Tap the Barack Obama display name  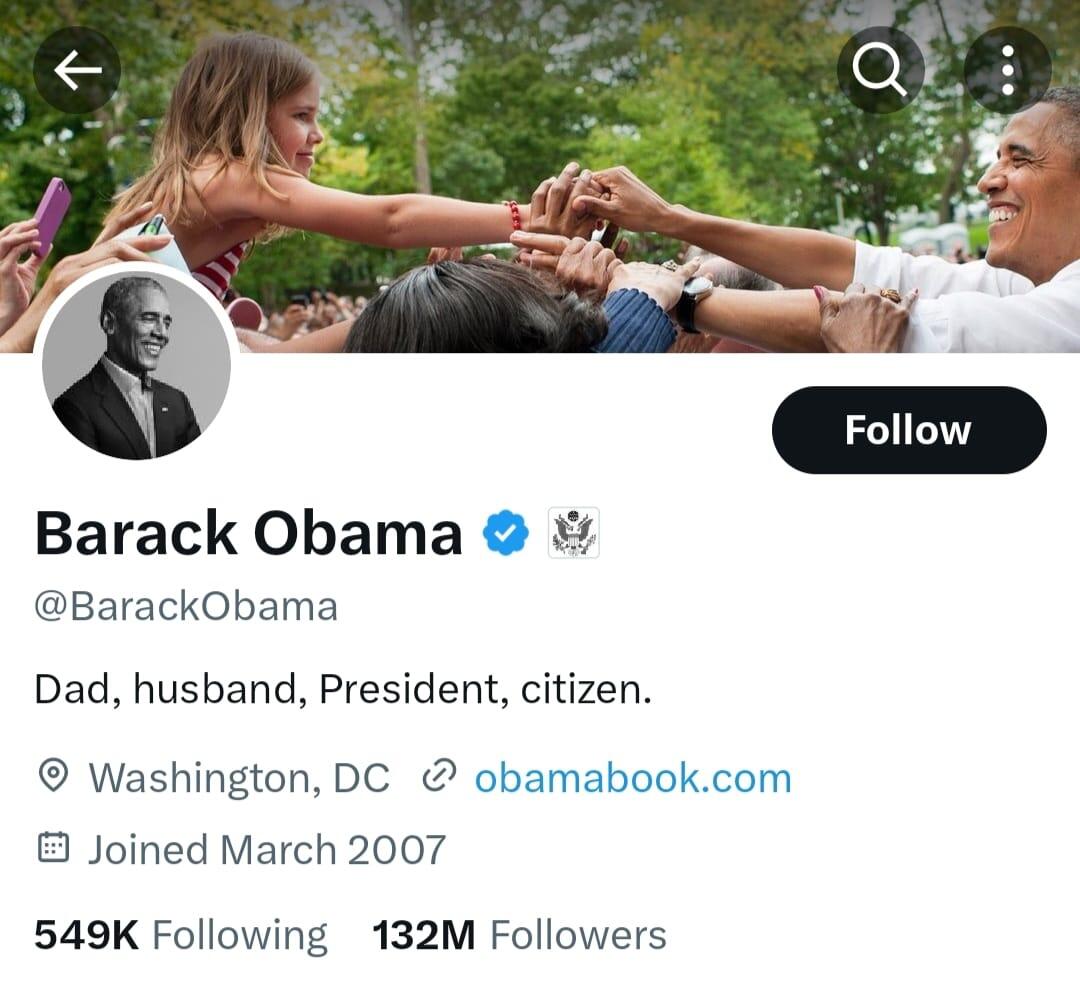[249, 533]
